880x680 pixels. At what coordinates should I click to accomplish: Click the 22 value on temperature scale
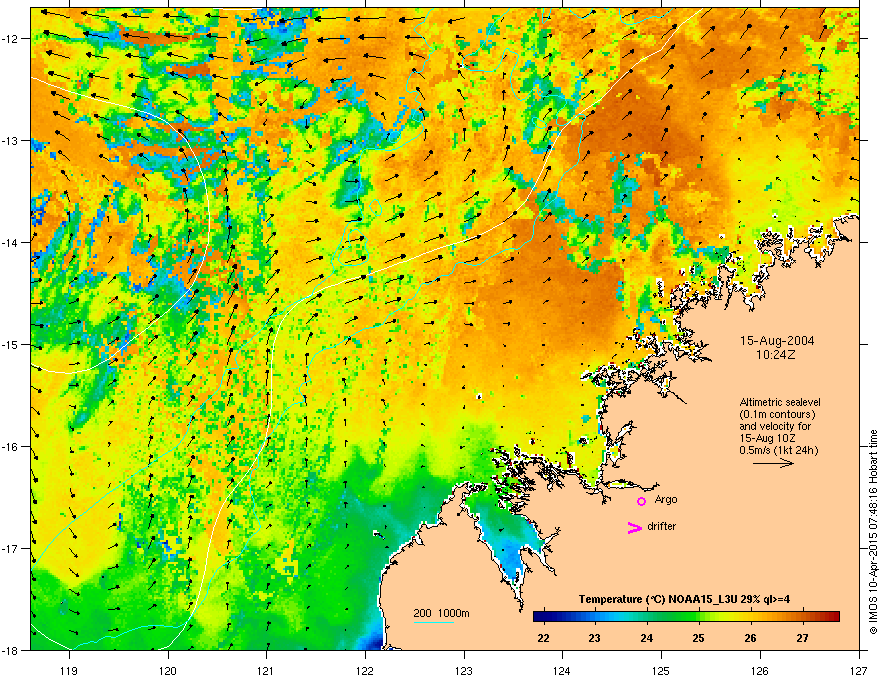click(x=543, y=638)
